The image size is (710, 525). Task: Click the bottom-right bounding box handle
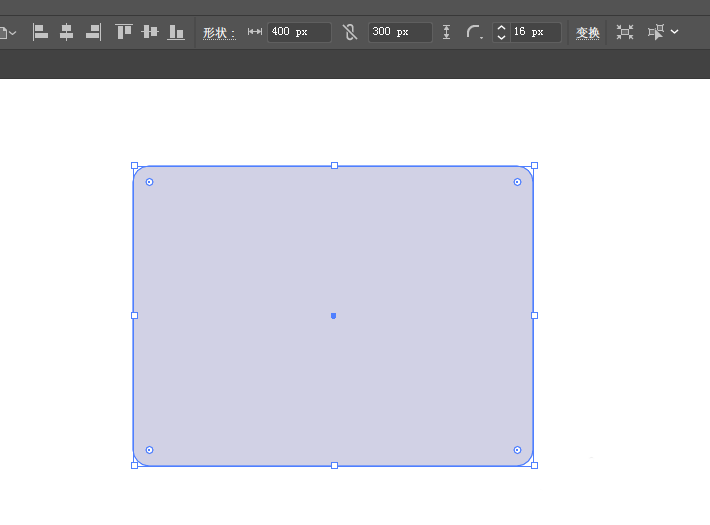(x=534, y=465)
